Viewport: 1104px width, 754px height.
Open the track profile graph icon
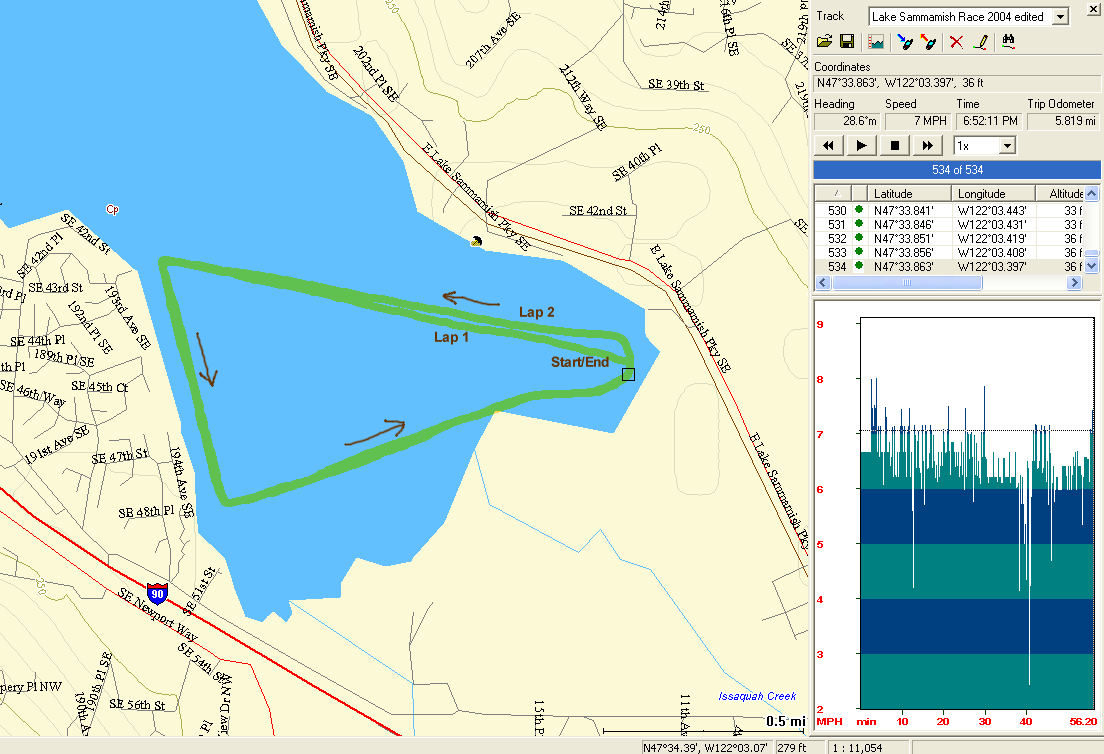876,42
